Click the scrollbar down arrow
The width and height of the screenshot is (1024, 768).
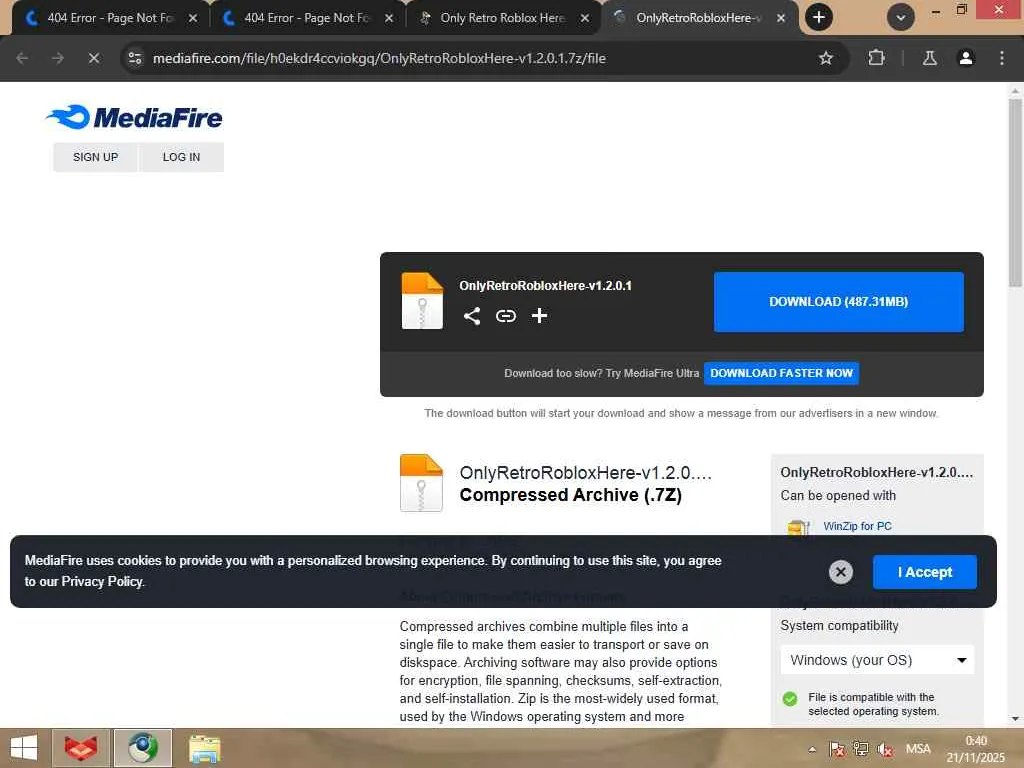coord(1015,718)
